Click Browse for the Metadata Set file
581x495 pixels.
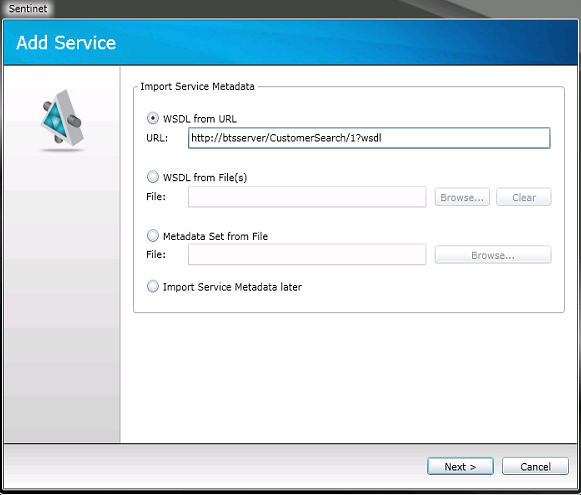493,255
